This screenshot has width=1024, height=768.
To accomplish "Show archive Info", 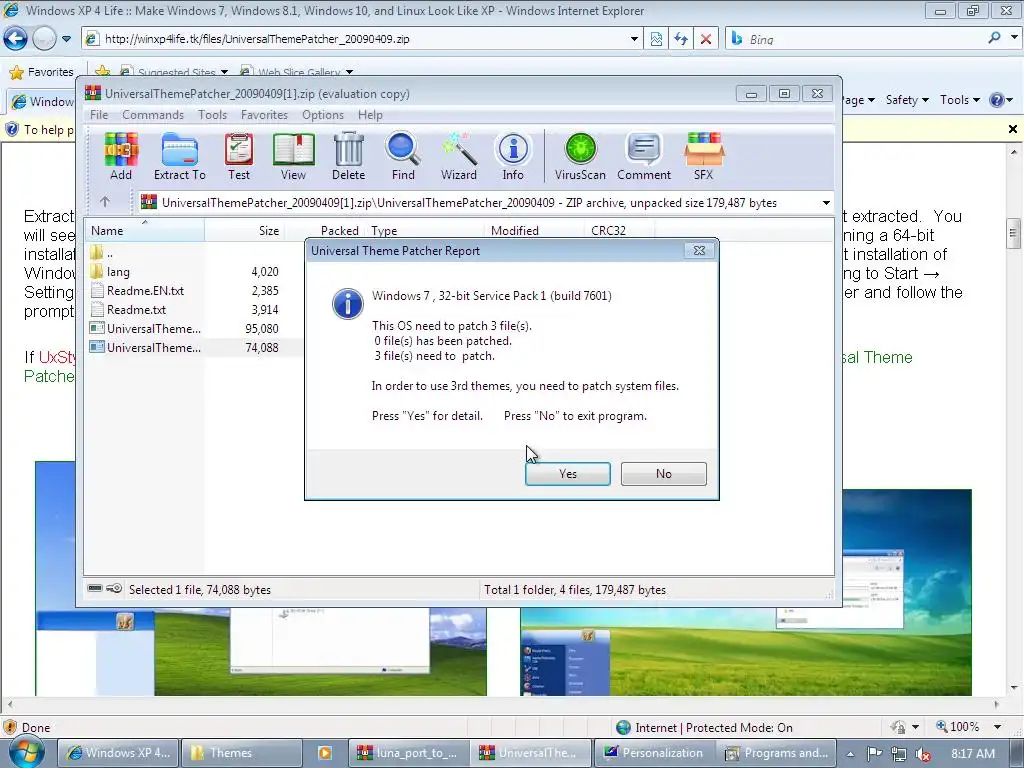I will (513, 156).
